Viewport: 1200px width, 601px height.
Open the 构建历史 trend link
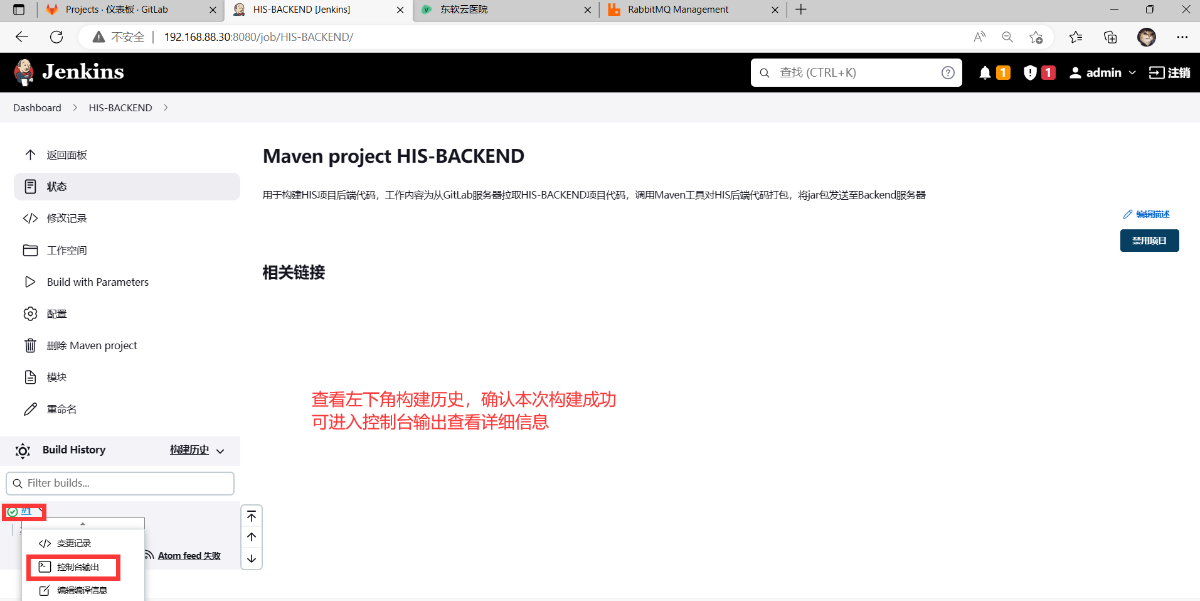189,450
